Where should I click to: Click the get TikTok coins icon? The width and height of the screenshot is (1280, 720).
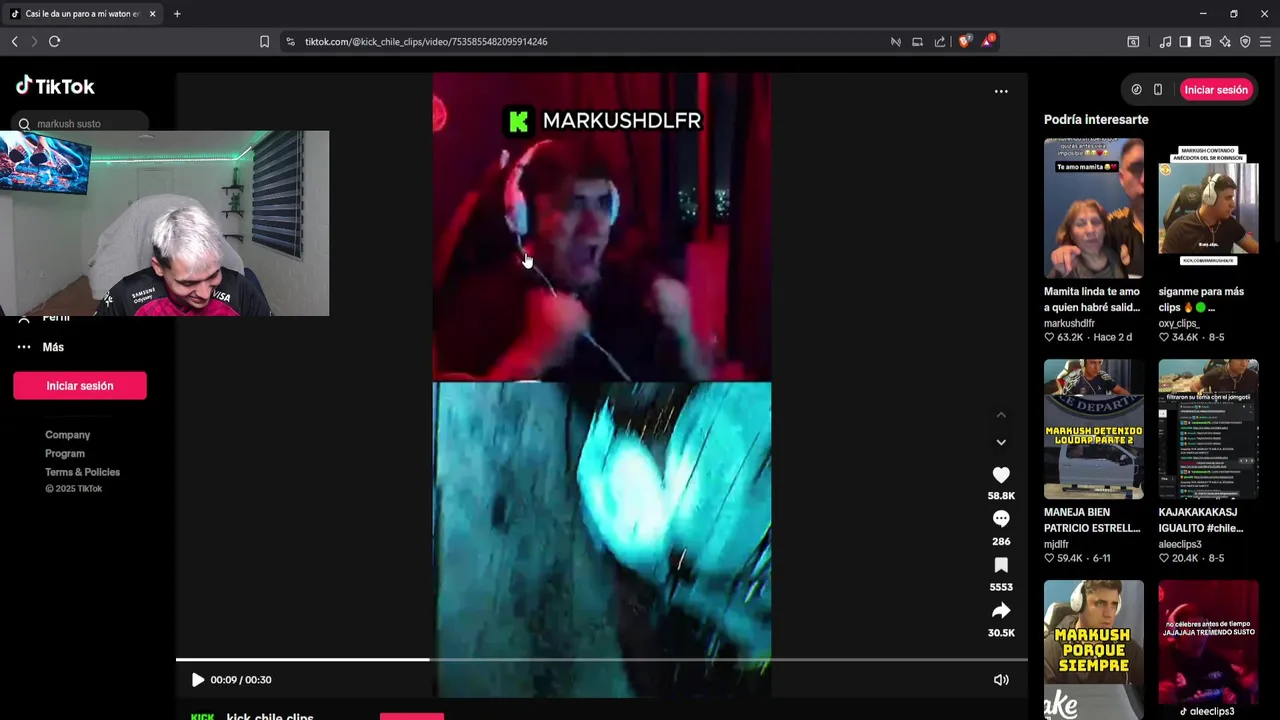pos(1136,90)
